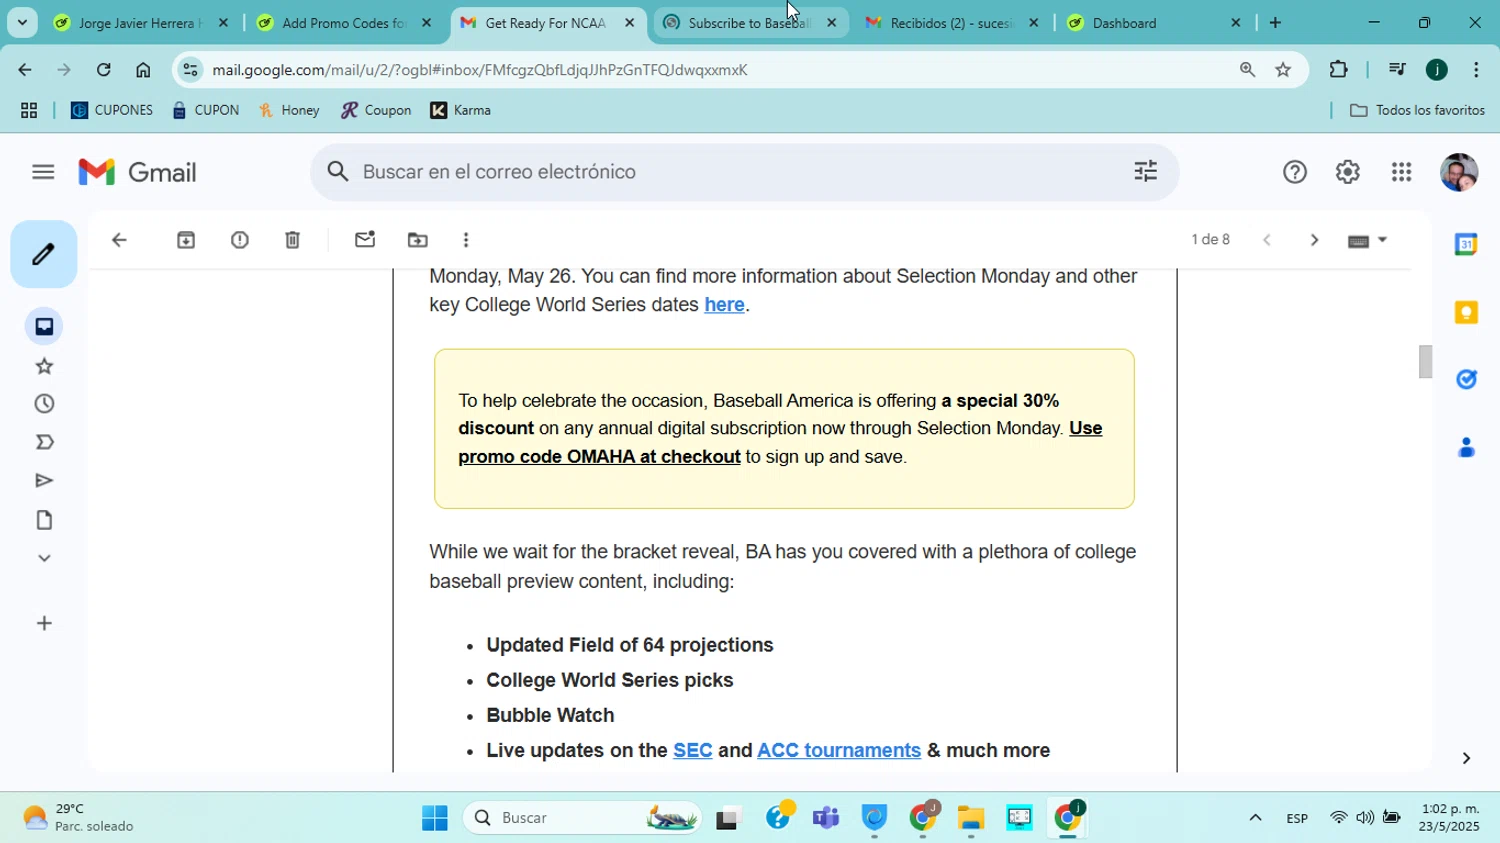Archive this email

(186, 240)
